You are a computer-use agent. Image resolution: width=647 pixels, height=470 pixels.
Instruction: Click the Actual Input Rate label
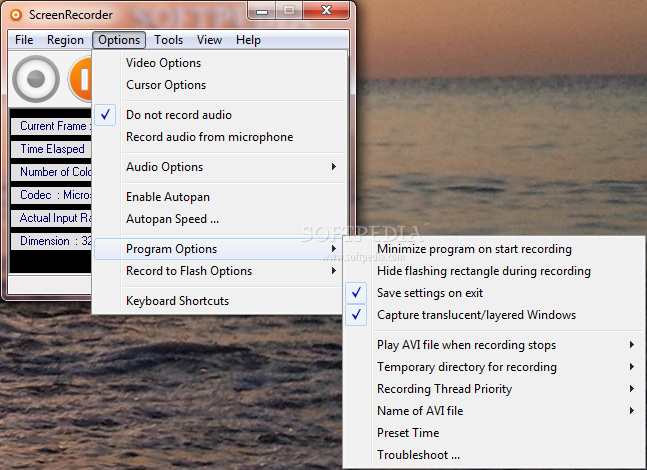pyautogui.click(x=51, y=218)
